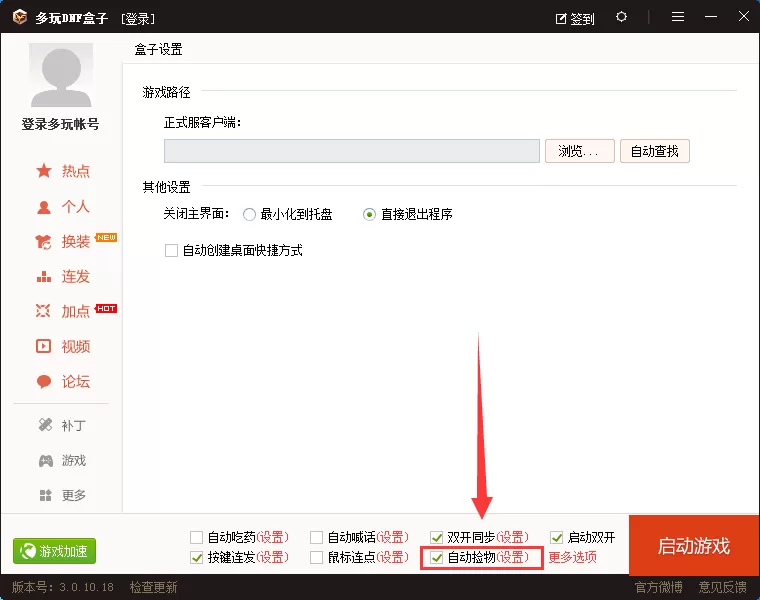
Task: Enable the 自动喊话 checkbox
Action: click(x=317, y=537)
